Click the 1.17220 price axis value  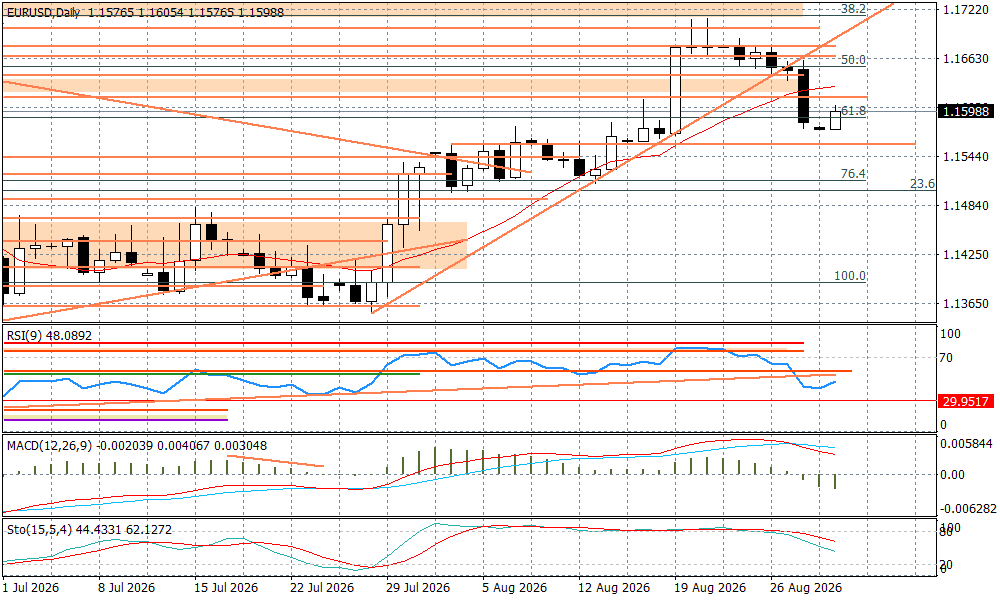tap(966, 10)
